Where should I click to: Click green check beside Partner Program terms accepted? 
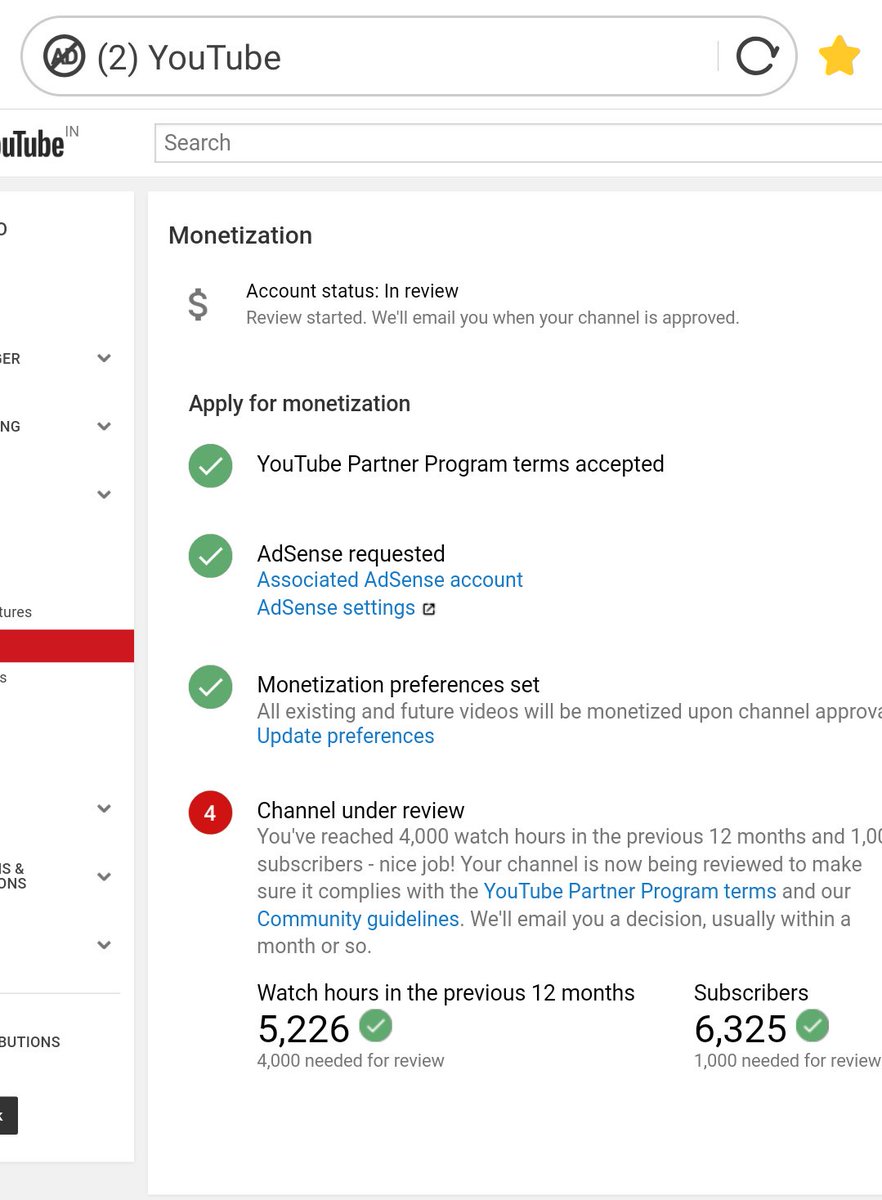coord(210,466)
